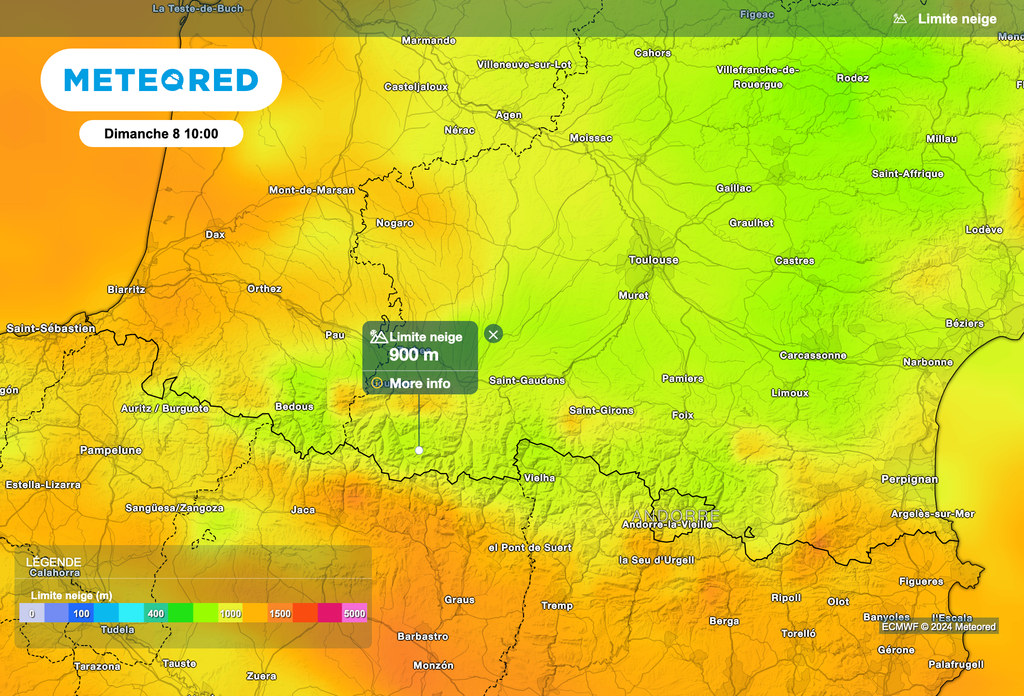Click the white map marker dot
Image resolution: width=1024 pixels, height=696 pixels.
[419, 451]
